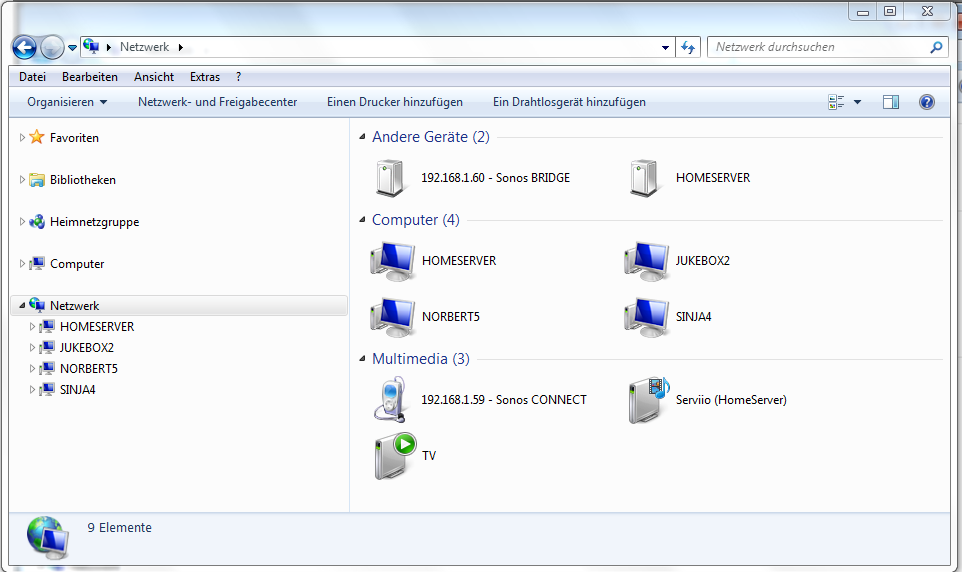Open the Ansicht menu
The width and height of the screenshot is (962, 572).
154,77
